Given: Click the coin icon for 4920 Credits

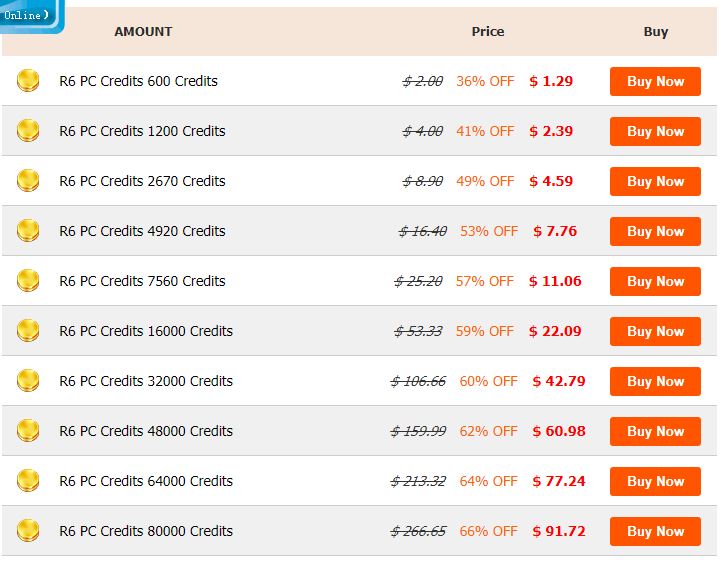Looking at the screenshot, I should (x=28, y=231).
